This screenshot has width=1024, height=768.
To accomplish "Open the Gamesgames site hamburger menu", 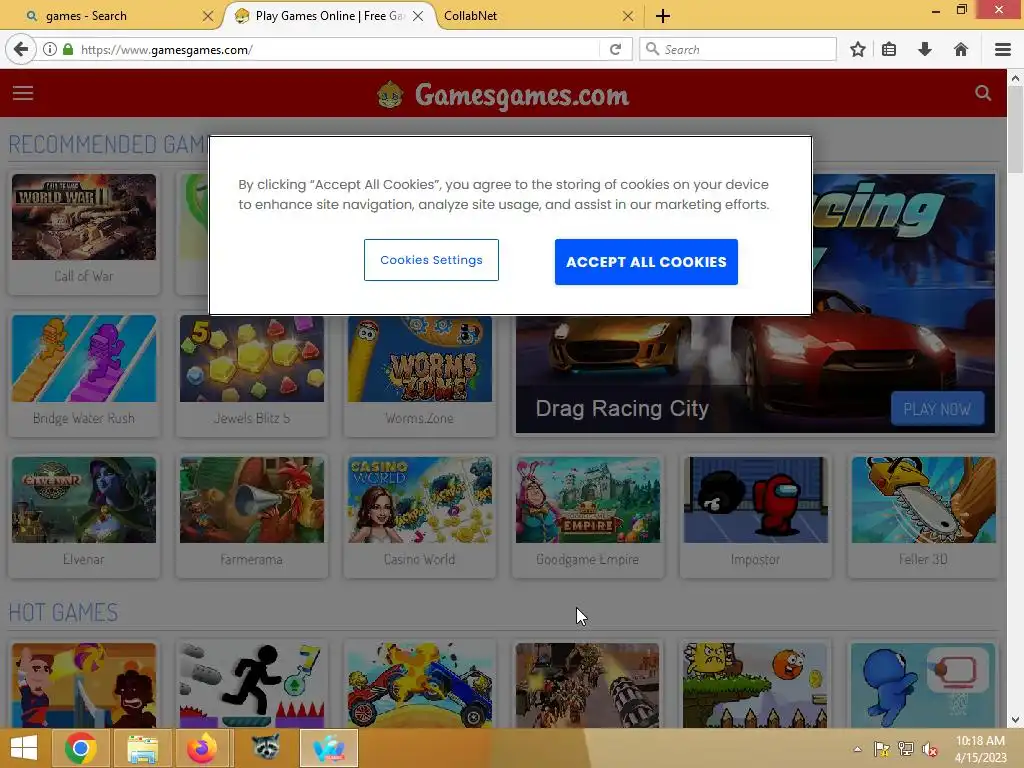I will 23,93.
